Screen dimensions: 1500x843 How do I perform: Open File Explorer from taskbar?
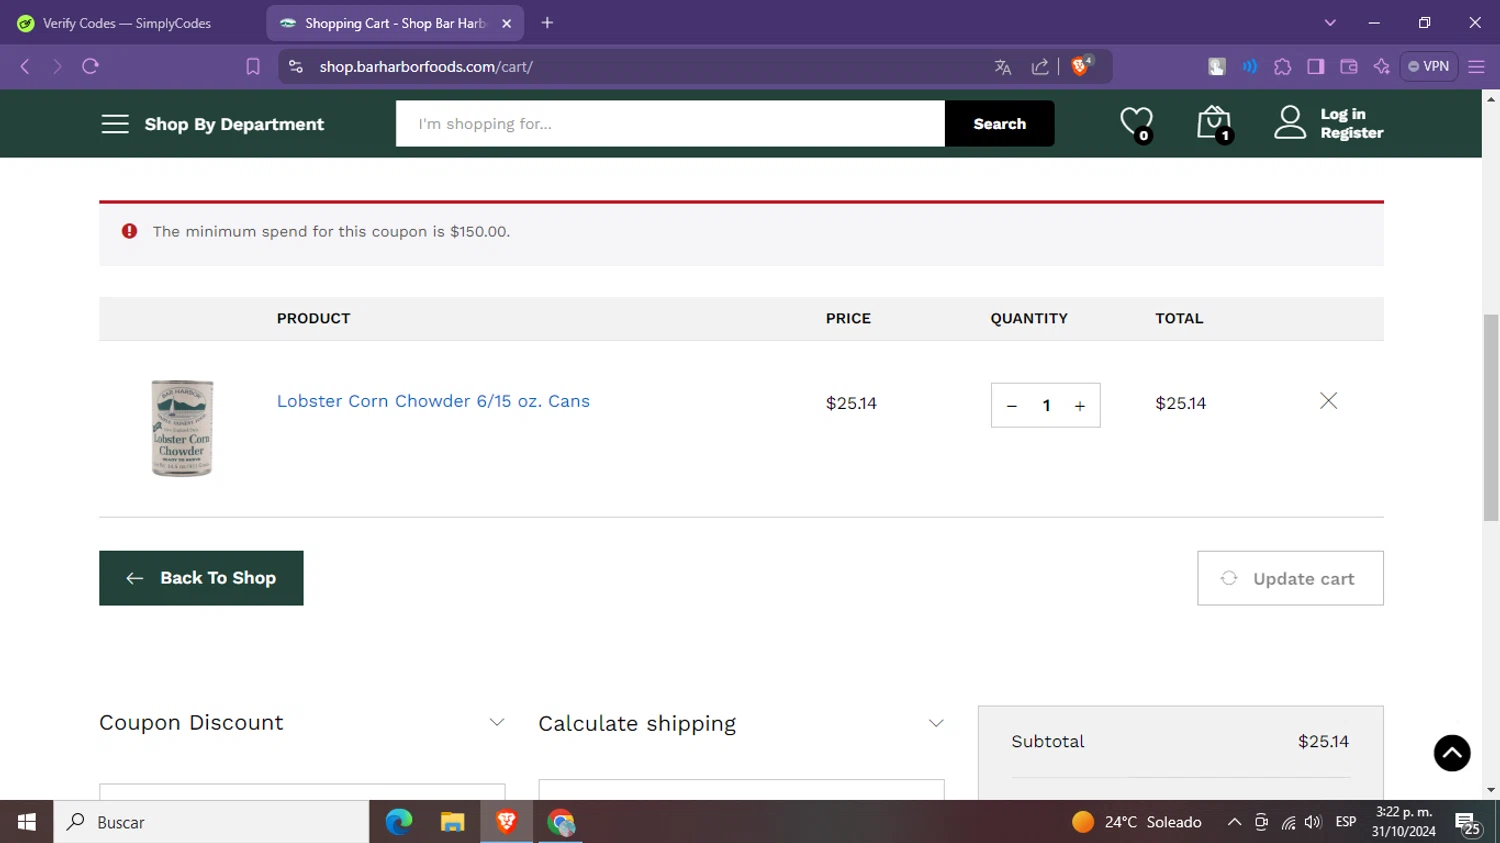click(x=453, y=822)
